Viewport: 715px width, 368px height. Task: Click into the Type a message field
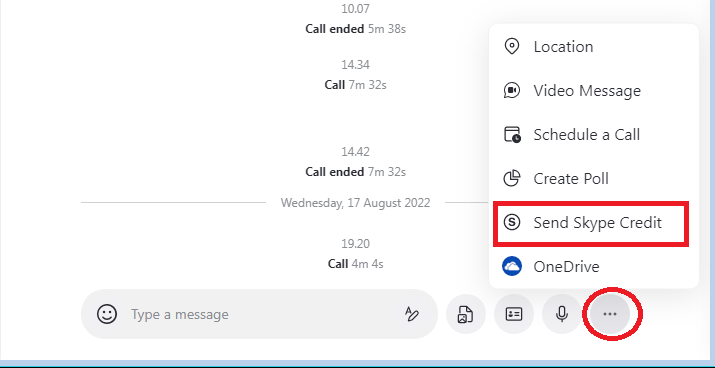260,314
